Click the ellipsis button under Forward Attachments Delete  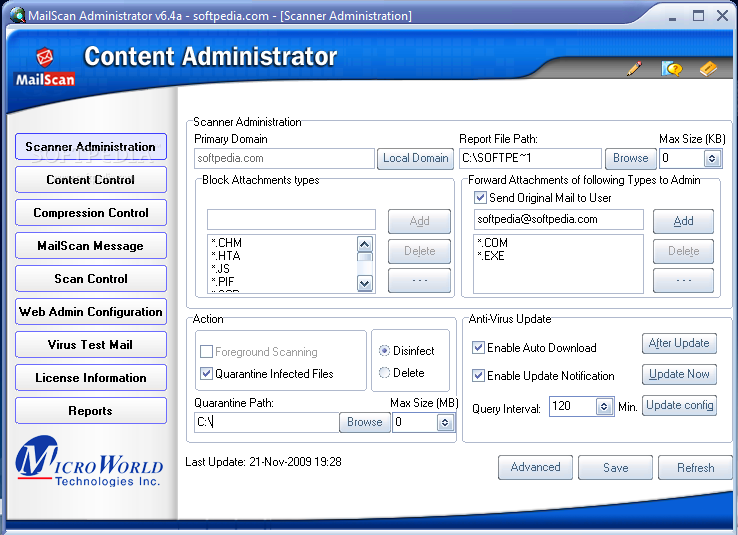(683, 280)
